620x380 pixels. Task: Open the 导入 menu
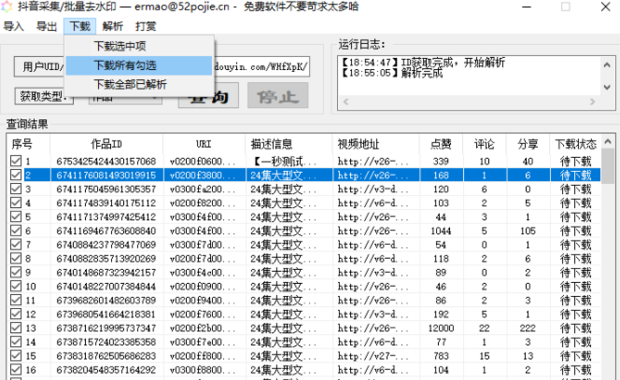tap(13, 26)
